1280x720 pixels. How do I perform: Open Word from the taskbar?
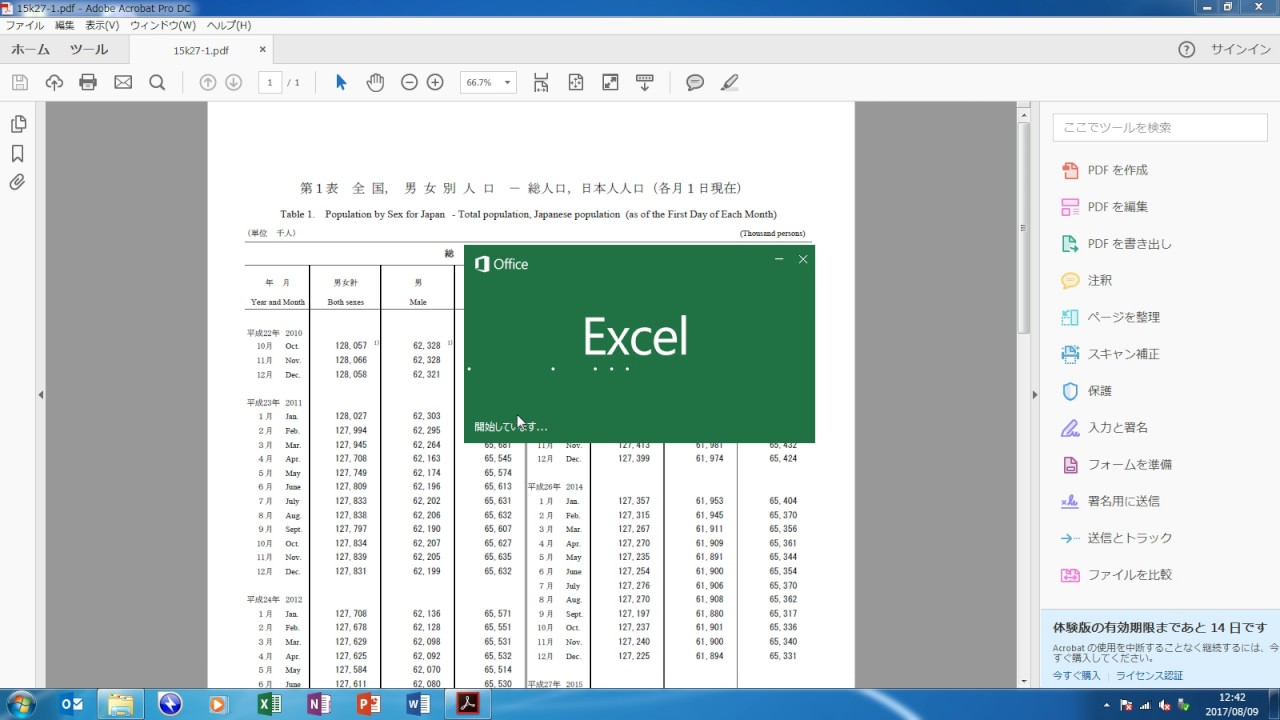point(418,704)
